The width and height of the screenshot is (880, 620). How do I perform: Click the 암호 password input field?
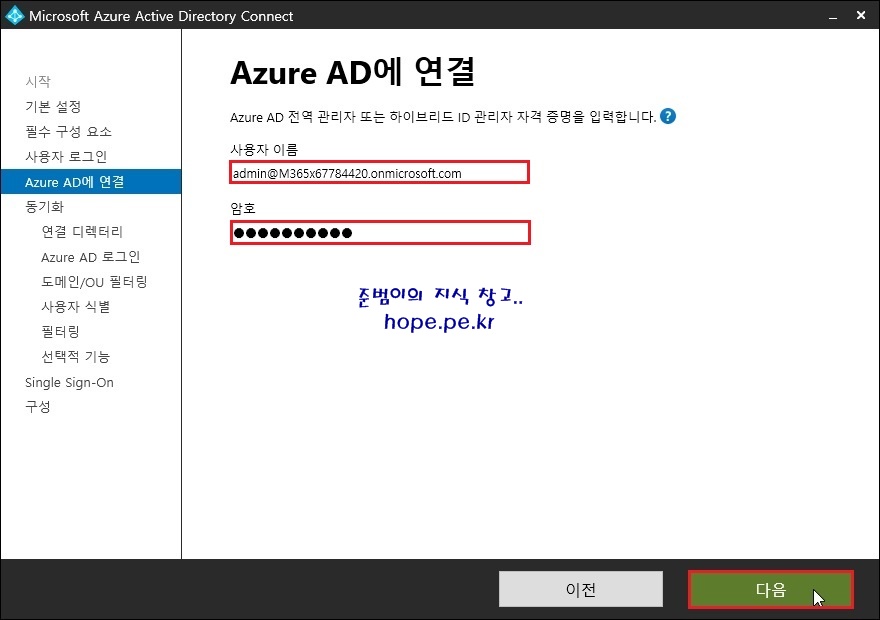pos(380,232)
